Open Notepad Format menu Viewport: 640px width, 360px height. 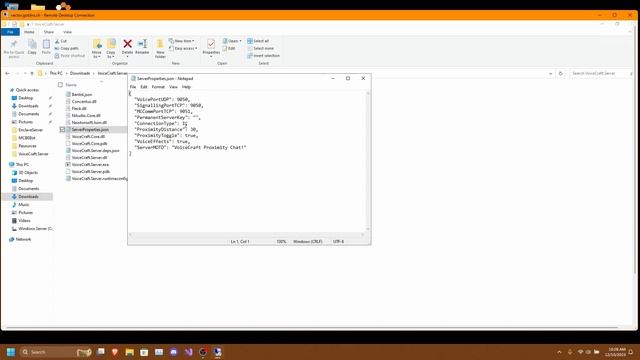(x=158, y=87)
